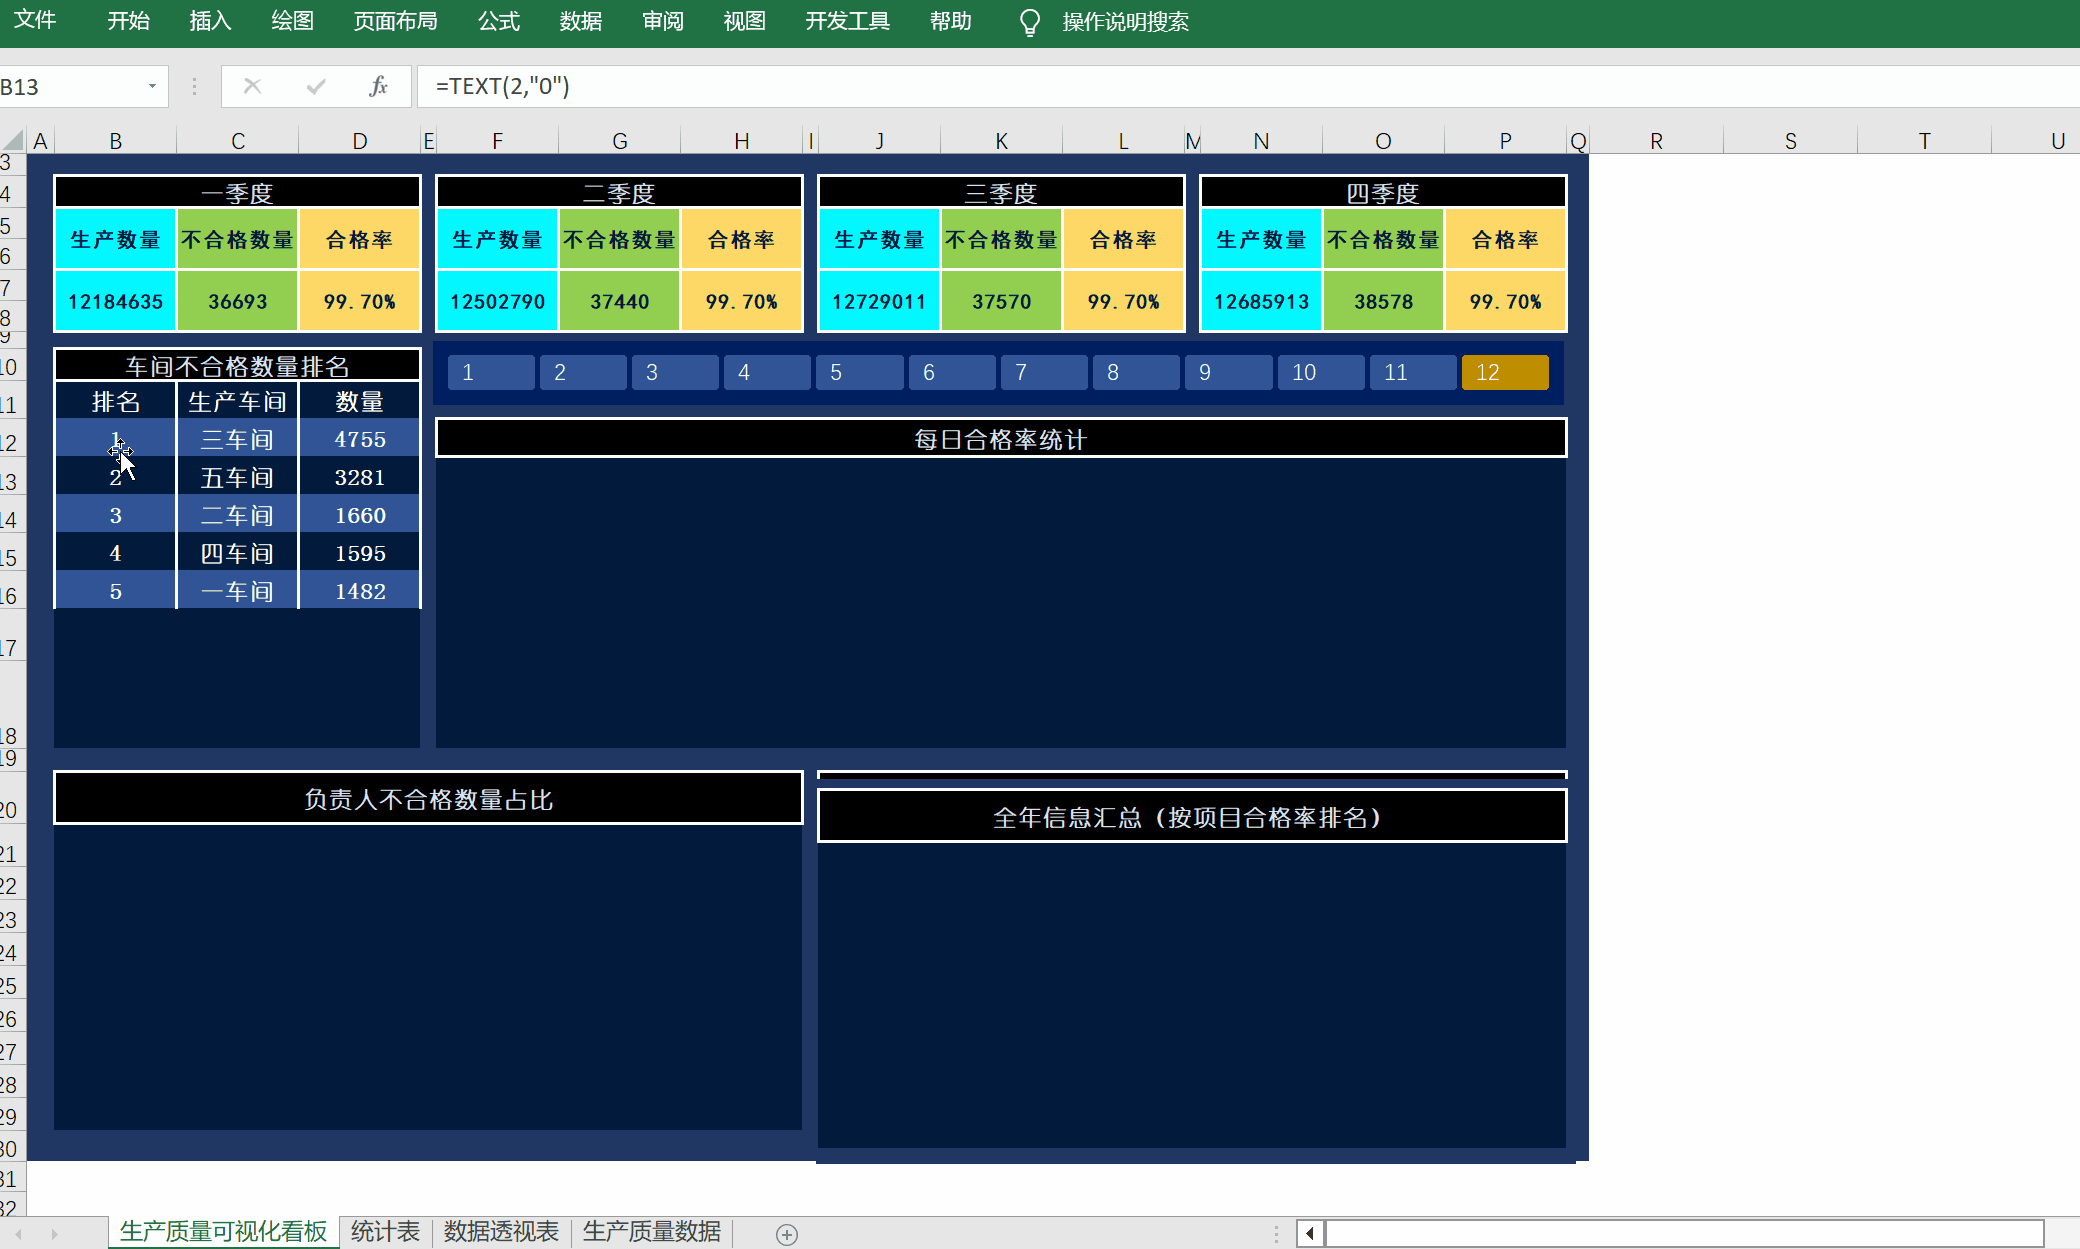Add a new sheet with plus icon
The image size is (2080, 1249).
pyautogui.click(x=787, y=1234)
